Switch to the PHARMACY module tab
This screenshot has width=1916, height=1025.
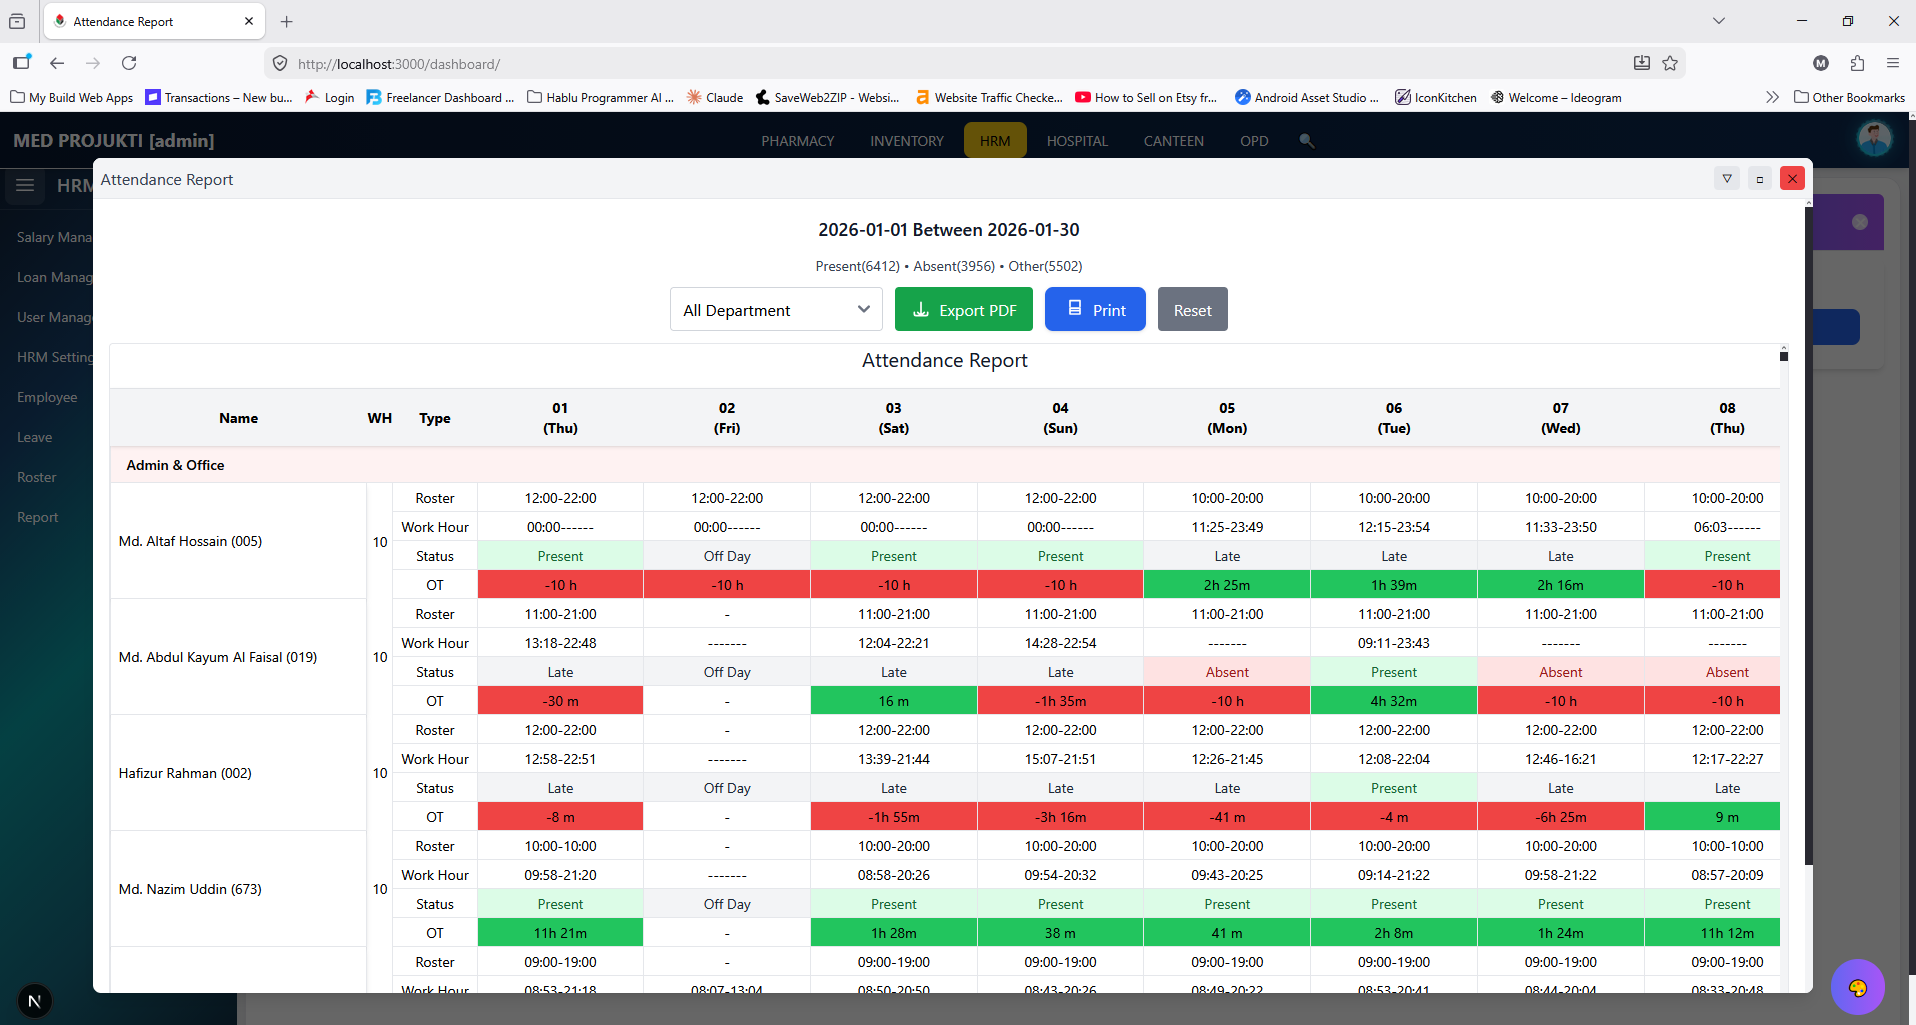[x=797, y=141]
